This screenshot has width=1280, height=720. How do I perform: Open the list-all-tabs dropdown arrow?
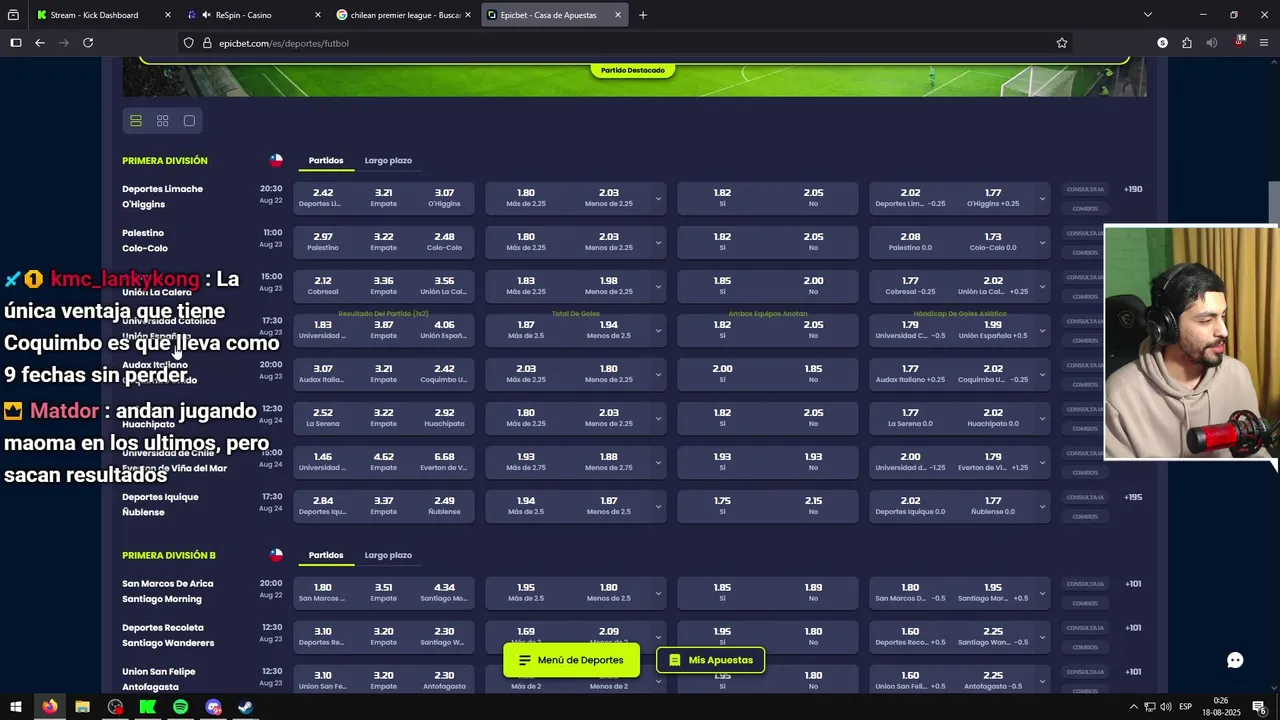click(x=1148, y=15)
